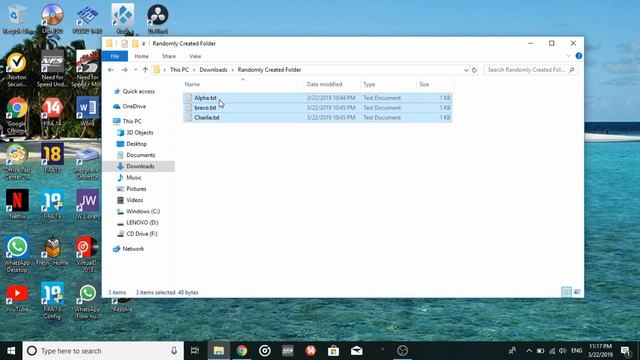Open recent locations dropdown arrow
The image size is (640, 360).
point(136,70)
